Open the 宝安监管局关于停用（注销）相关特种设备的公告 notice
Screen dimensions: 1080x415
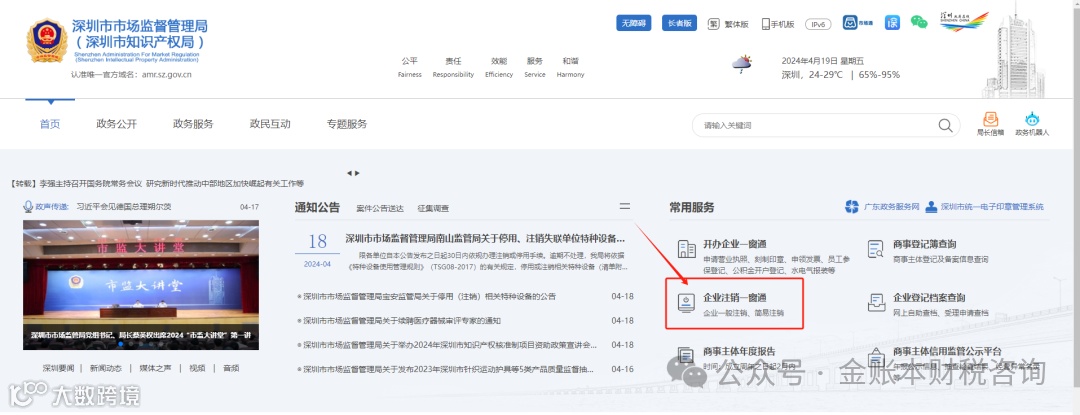[429, 297]
